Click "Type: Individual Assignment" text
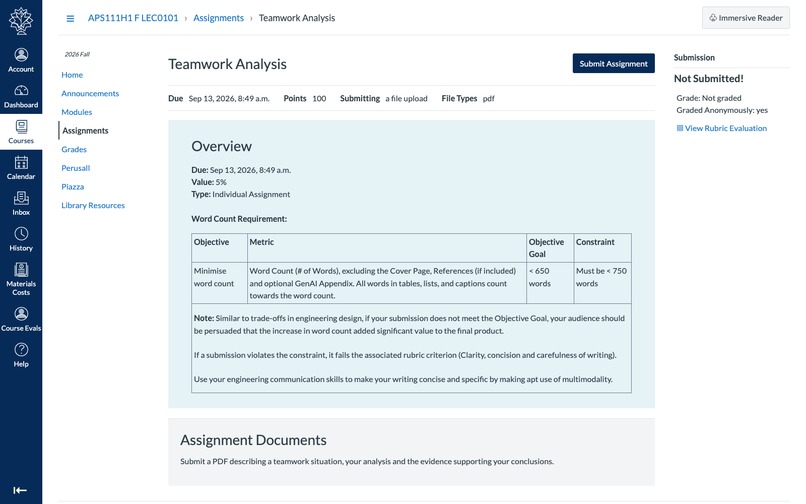806x504 pixels. [x=241, y=194]
